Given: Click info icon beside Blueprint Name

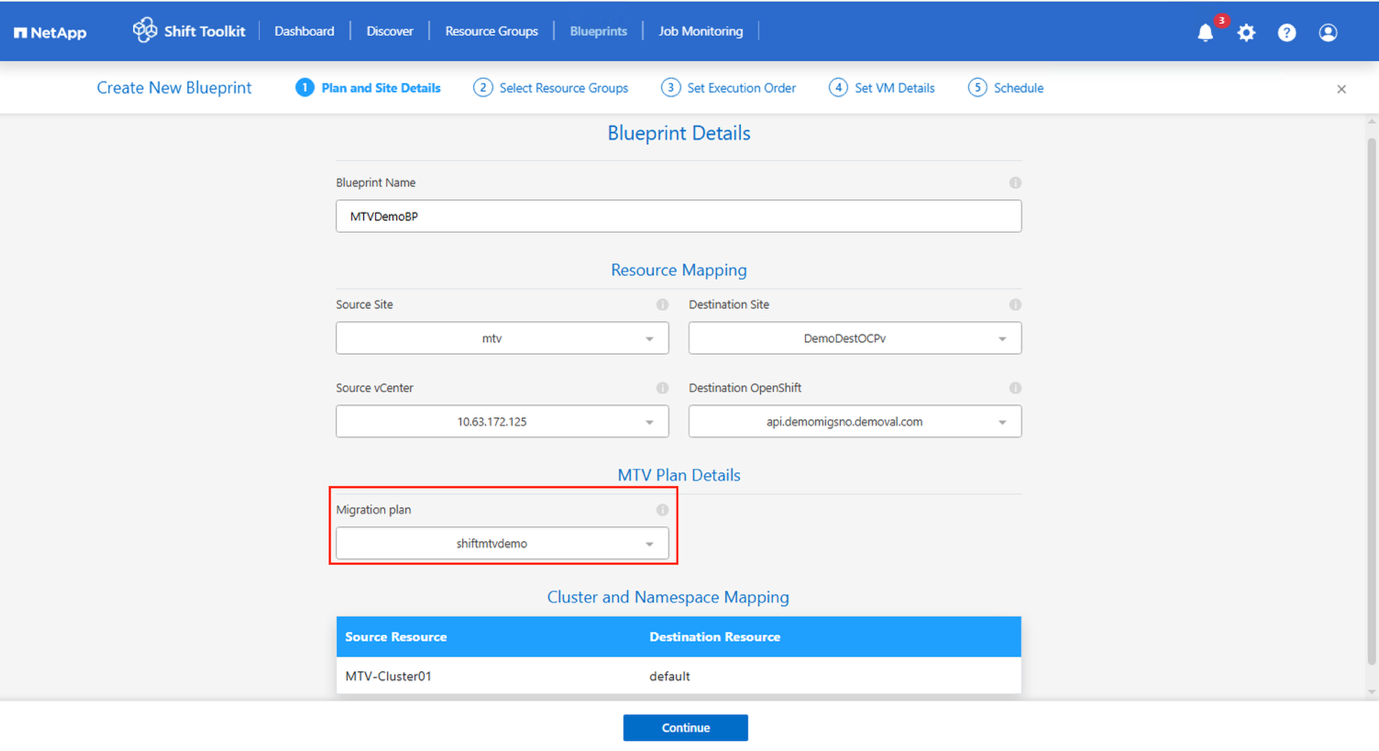Looking at the screenshot, I should click(1015, 183).
